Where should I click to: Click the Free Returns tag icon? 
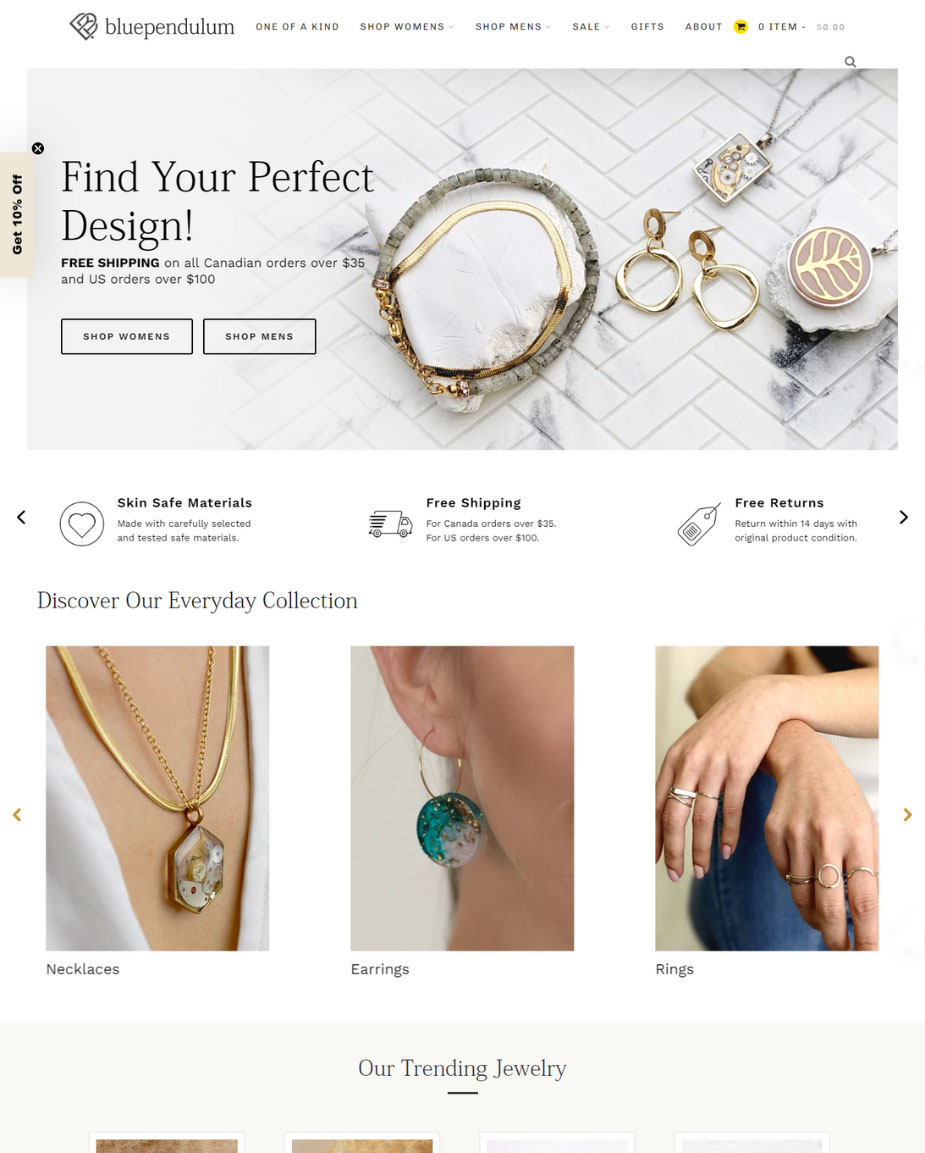point(699,524)
